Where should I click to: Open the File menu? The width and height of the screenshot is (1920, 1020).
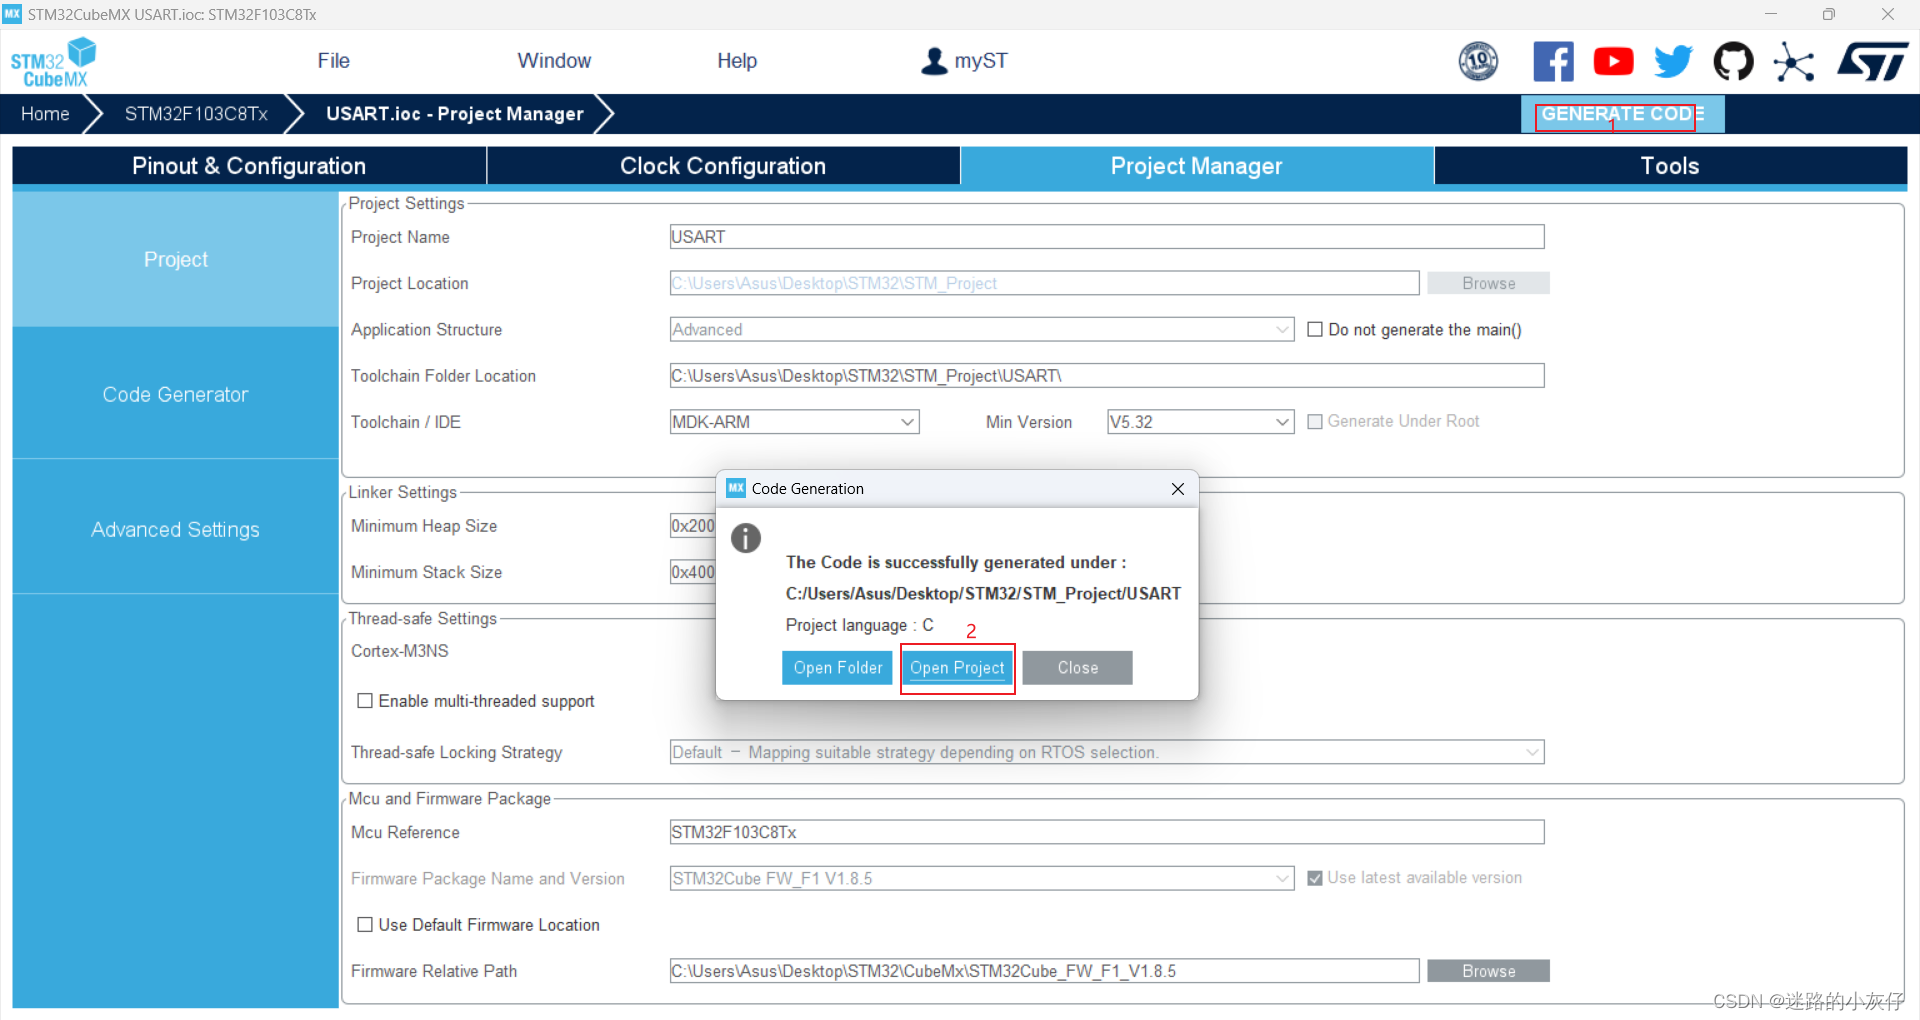pyautogui.click(x=333, y=61)
